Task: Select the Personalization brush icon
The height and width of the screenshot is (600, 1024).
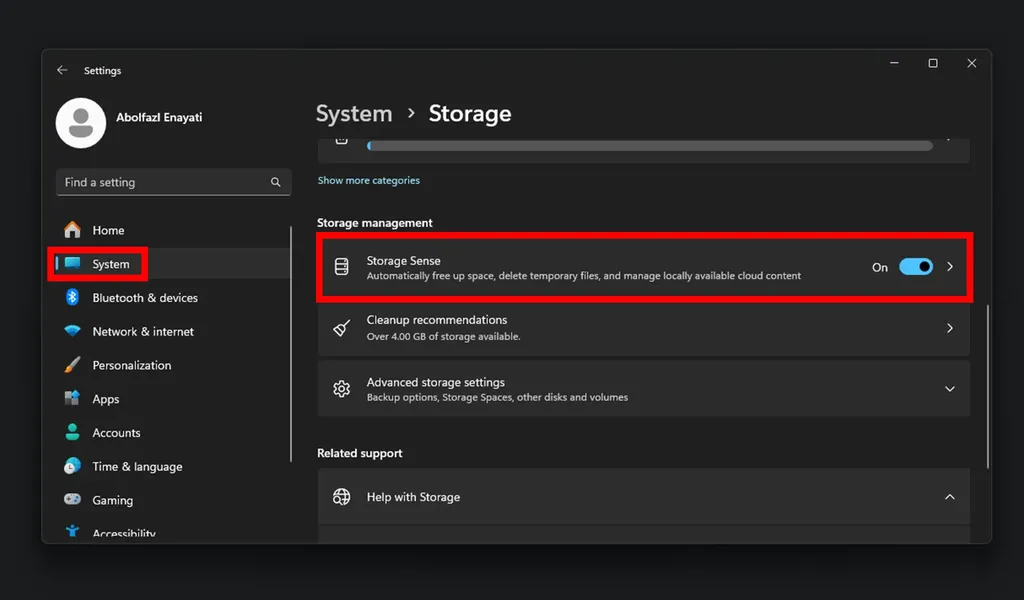Action: tap(71, 365)
